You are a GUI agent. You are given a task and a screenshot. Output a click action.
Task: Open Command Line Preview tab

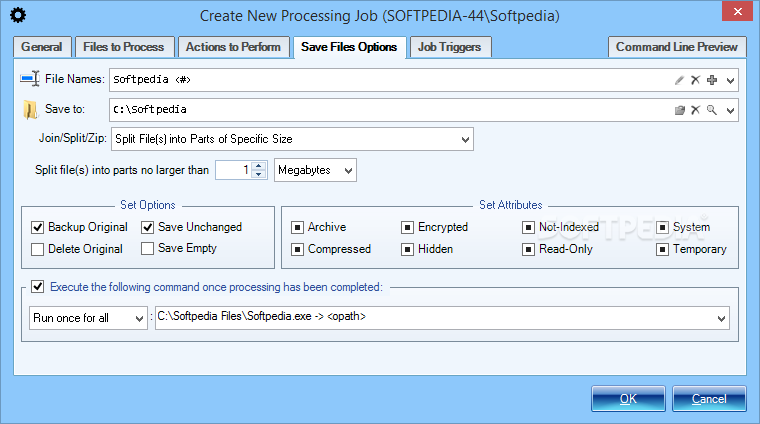(x=677, y=47)
